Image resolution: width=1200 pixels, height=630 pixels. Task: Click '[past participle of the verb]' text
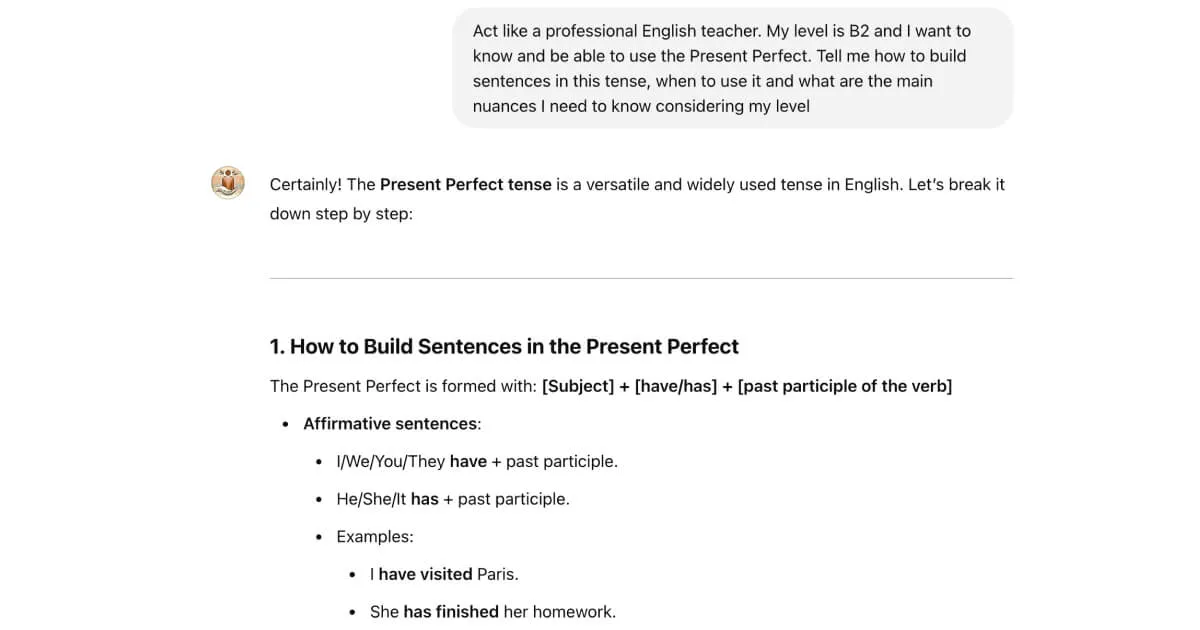(x=845, y=387)
